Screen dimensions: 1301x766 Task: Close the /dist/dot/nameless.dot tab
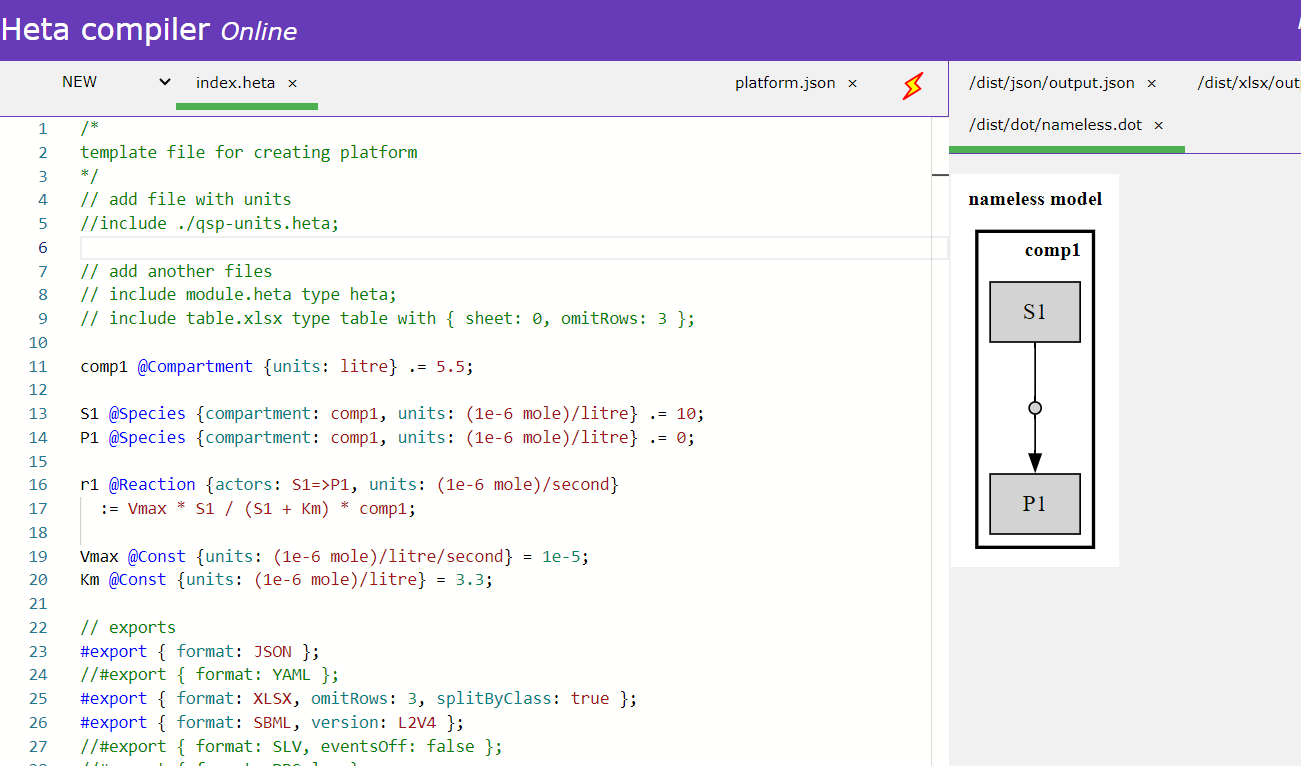click(x=1157, y=125)
